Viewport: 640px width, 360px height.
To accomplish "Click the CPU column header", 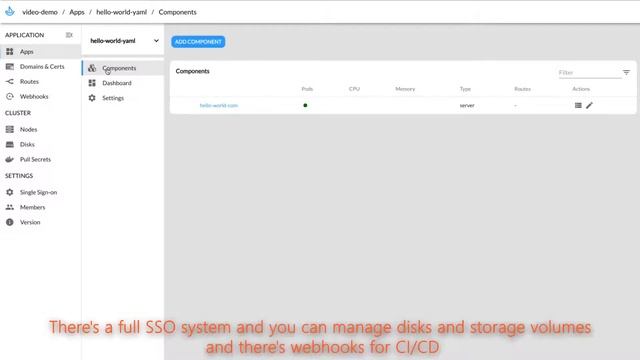I will click(354, 89).
